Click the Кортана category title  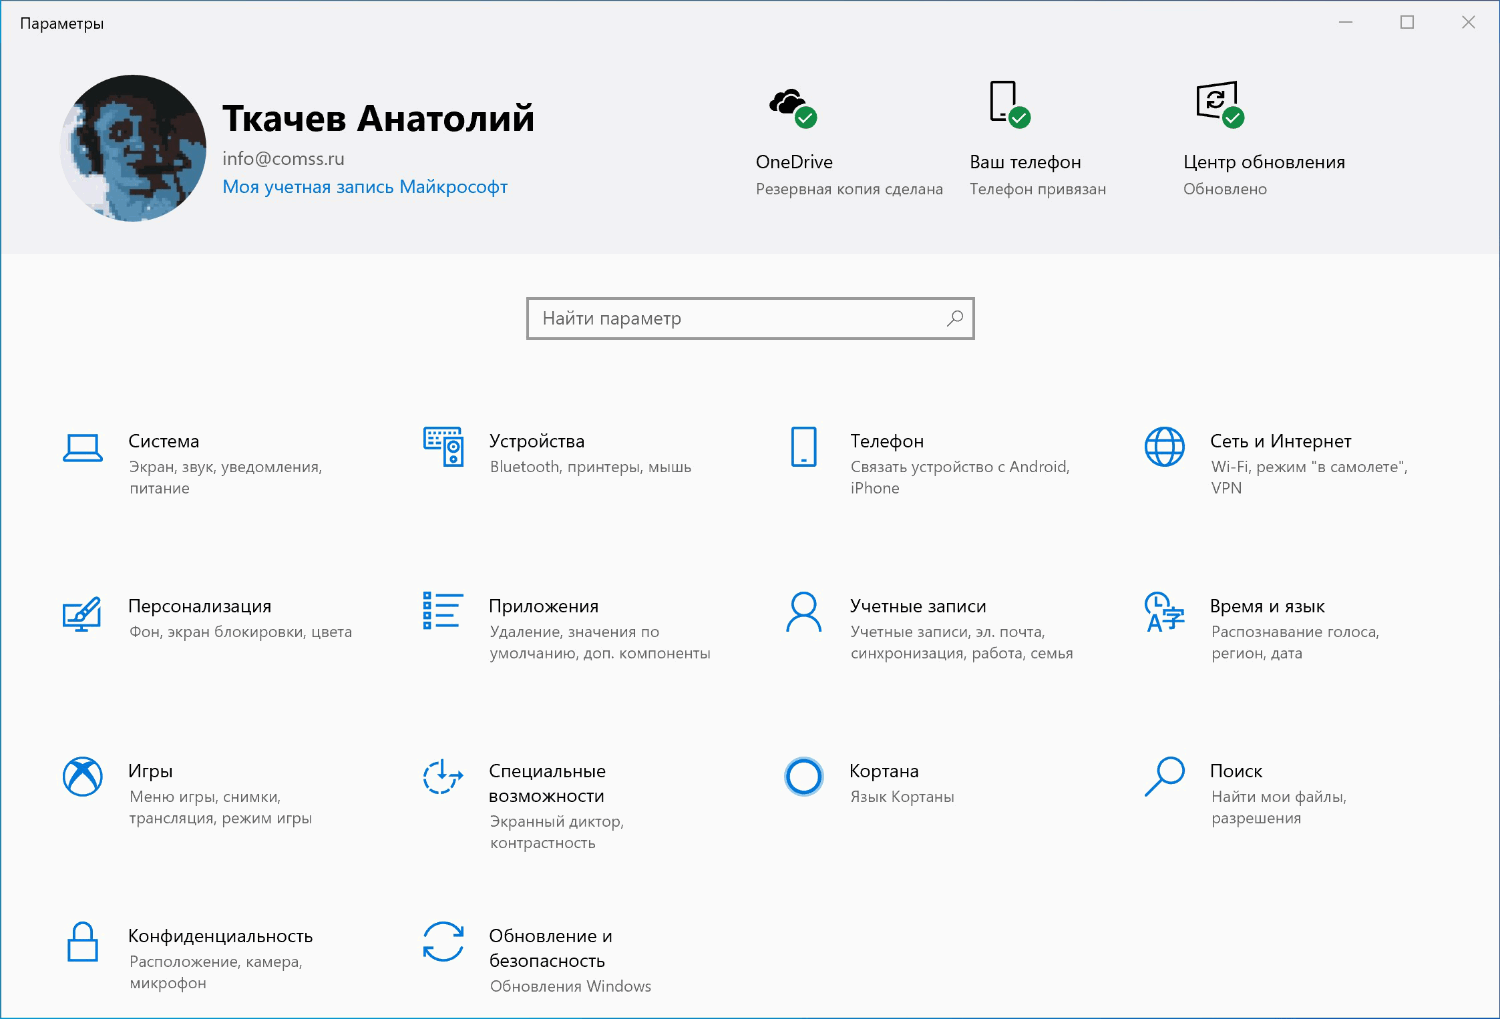pos(884,771)
